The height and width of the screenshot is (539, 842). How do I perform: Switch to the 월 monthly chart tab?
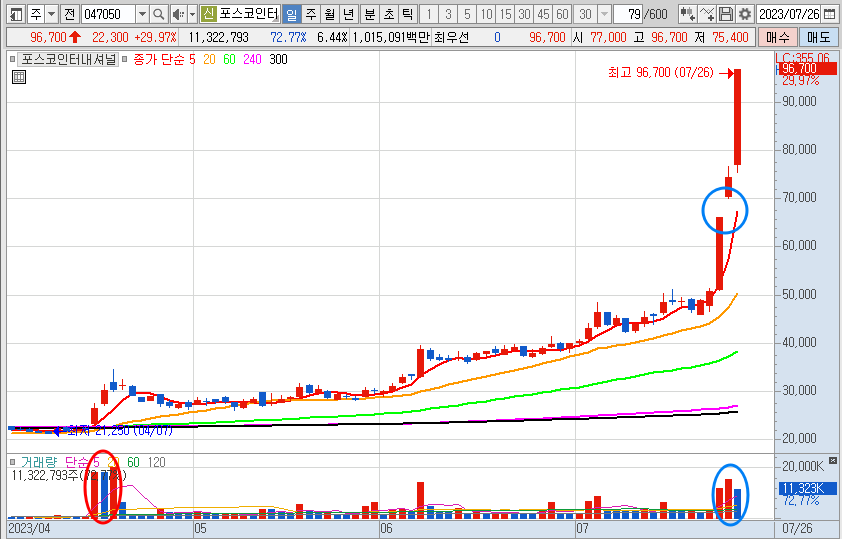coord(330,14)
